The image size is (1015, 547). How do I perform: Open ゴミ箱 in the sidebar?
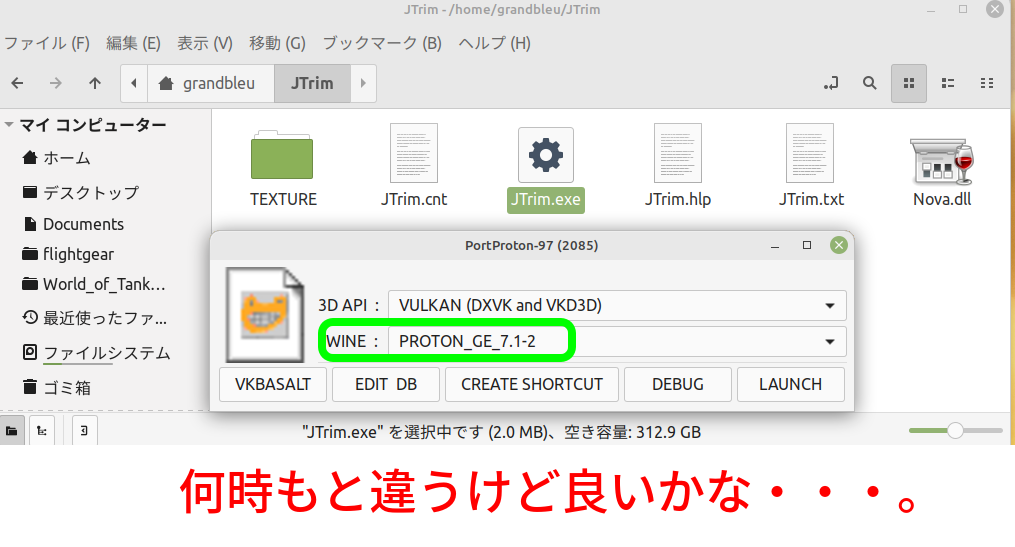click(56, 387)
